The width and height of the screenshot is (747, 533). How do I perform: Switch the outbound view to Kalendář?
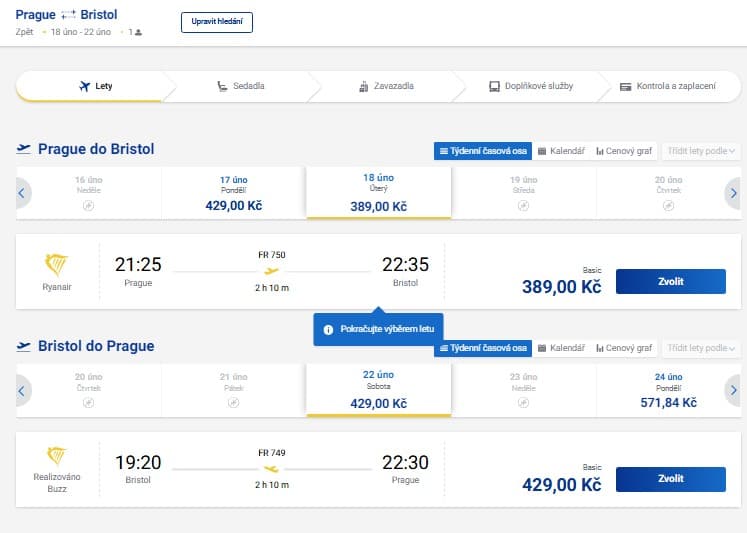[561, 151]
